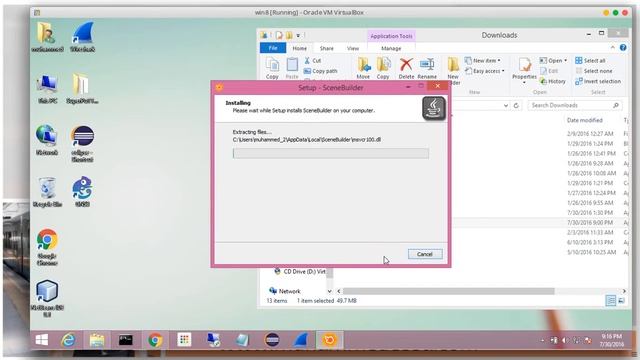Switch to the Home ribbon tab
Image resolution: width=640 pixels, height=360 pixels.
[x=299, y=48]
